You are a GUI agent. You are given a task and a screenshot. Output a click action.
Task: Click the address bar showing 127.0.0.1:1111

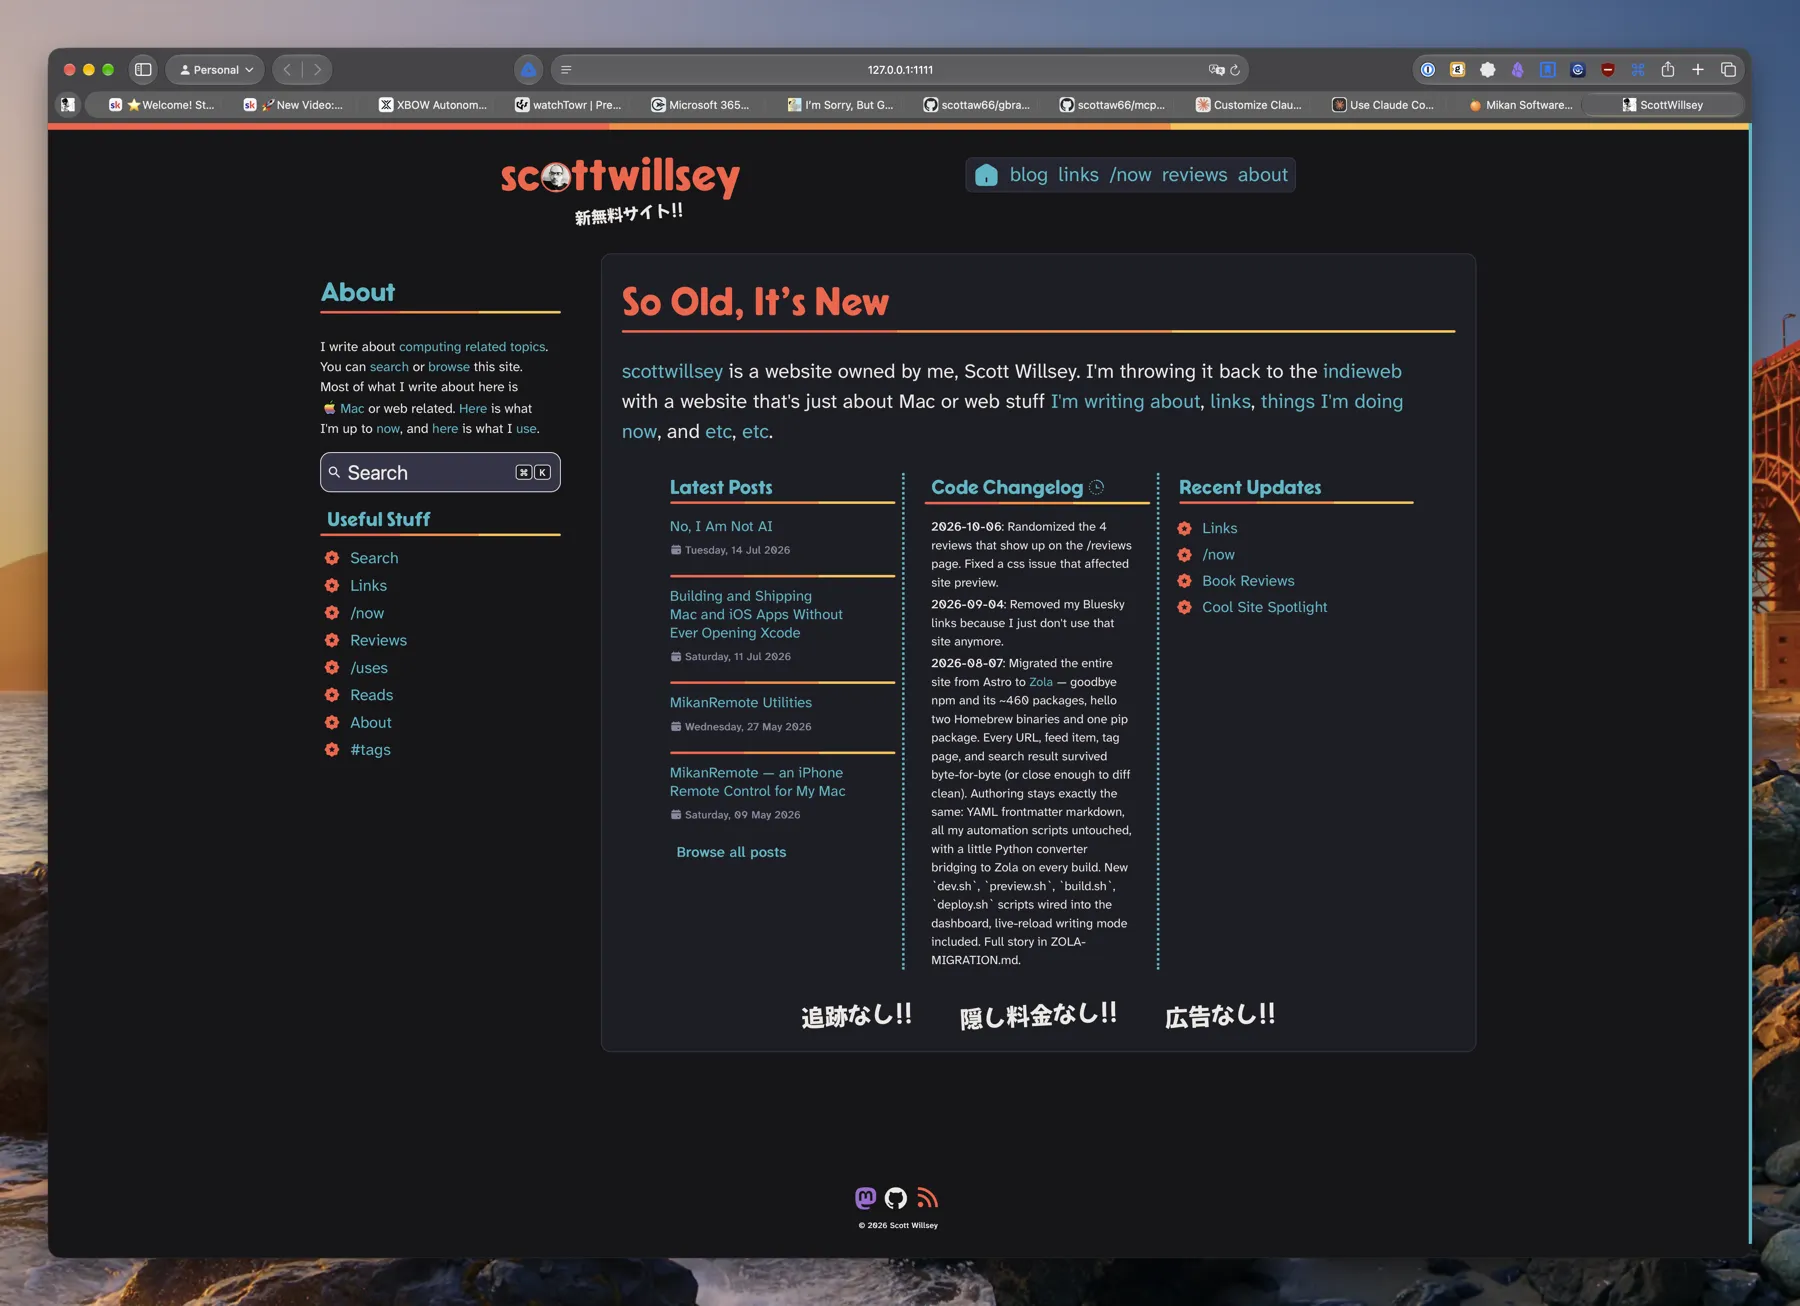pyautogui.click(x=900, y=70)
